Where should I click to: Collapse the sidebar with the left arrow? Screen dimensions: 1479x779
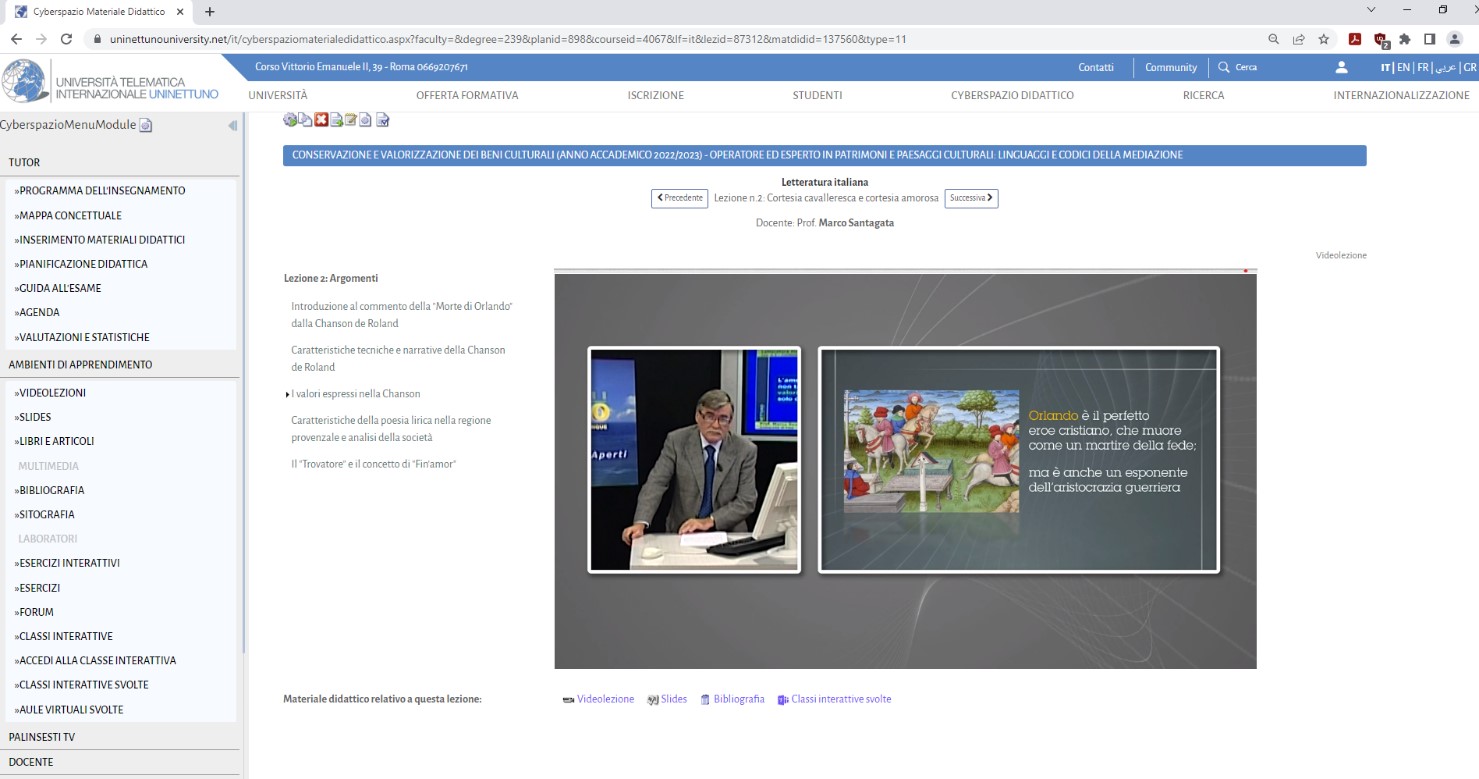point(233,126)
